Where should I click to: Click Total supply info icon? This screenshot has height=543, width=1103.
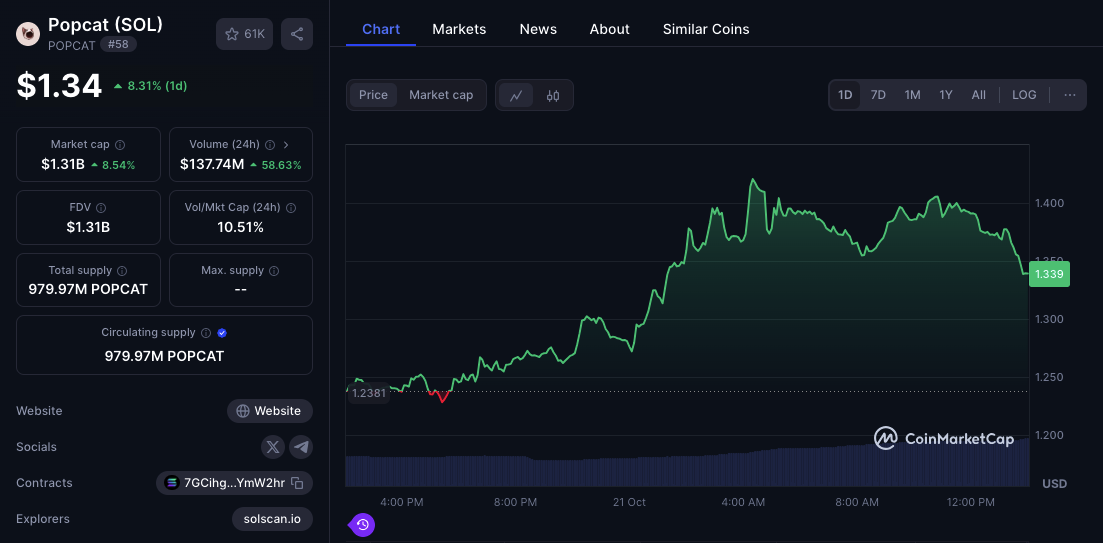tap(122, 270)
